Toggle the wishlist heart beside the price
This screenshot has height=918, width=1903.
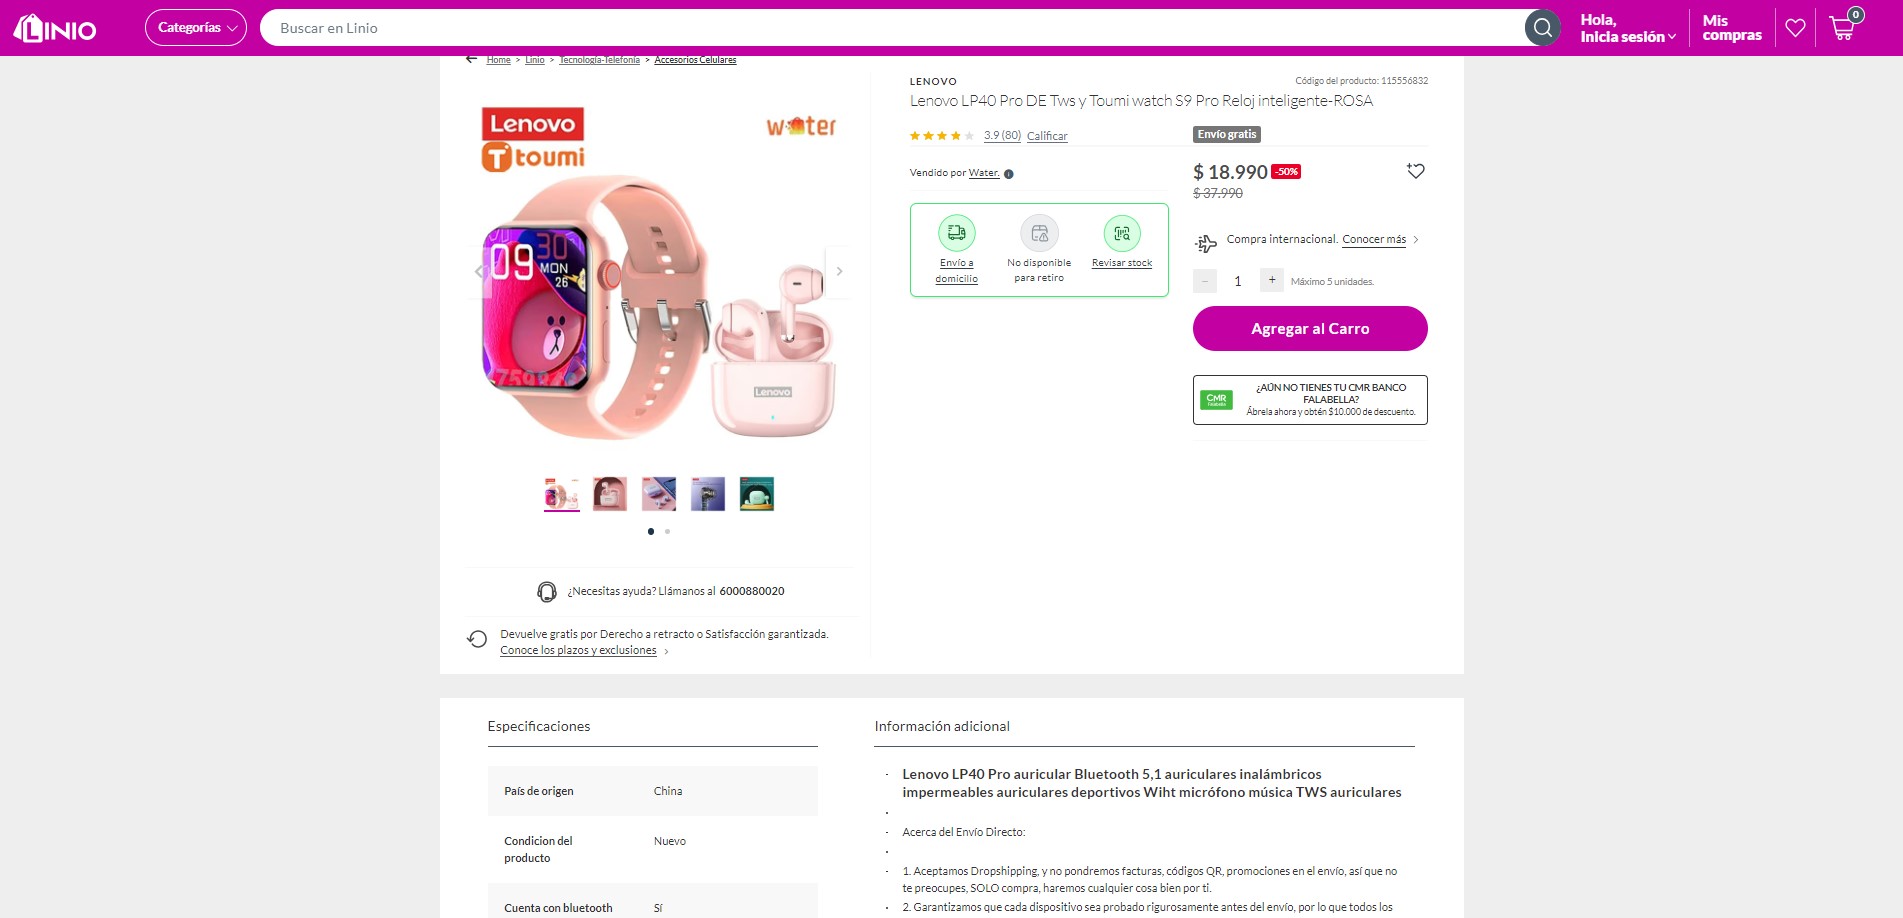pos(1415,171)
